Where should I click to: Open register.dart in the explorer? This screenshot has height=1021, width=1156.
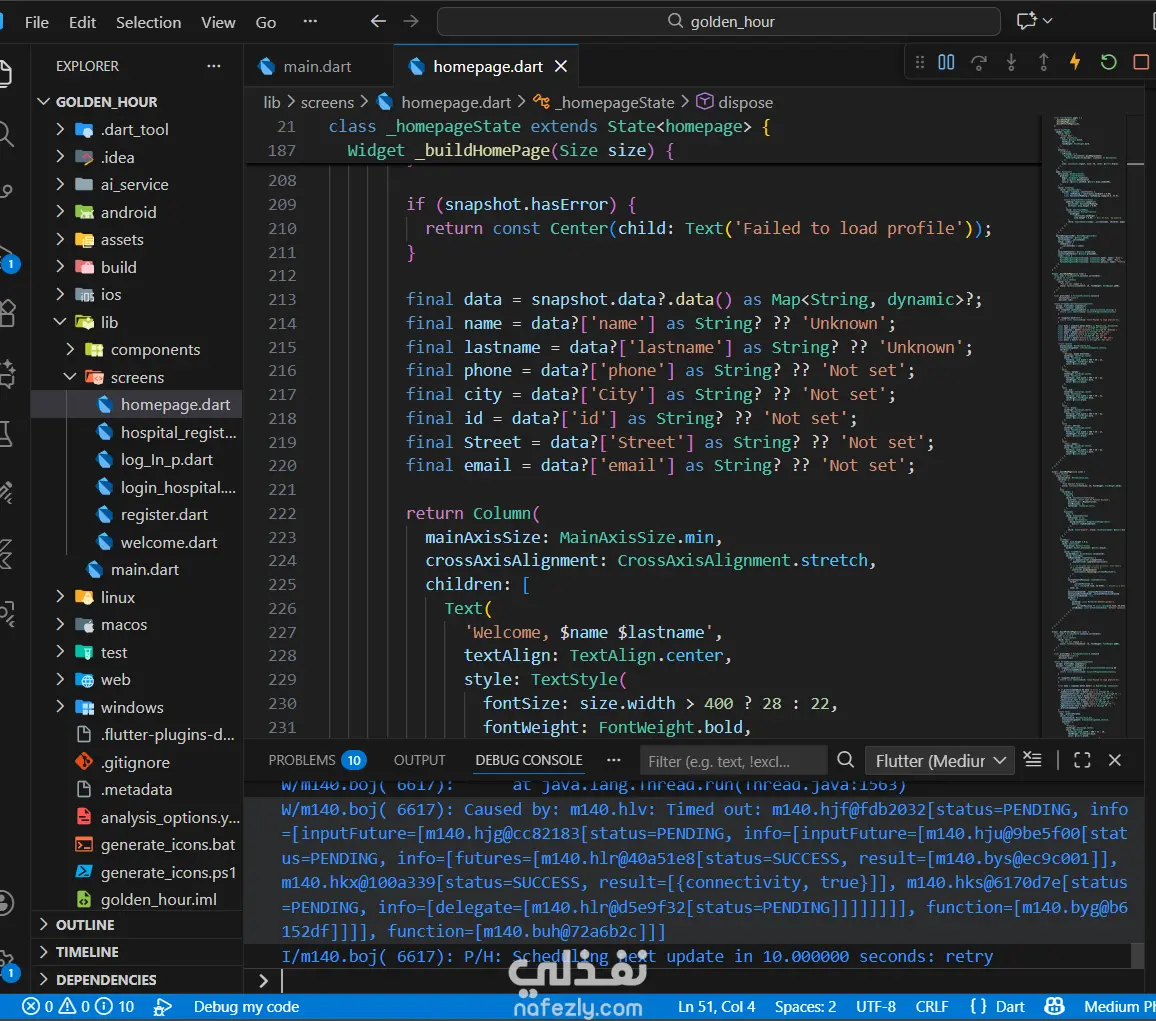tap(164, 515)
